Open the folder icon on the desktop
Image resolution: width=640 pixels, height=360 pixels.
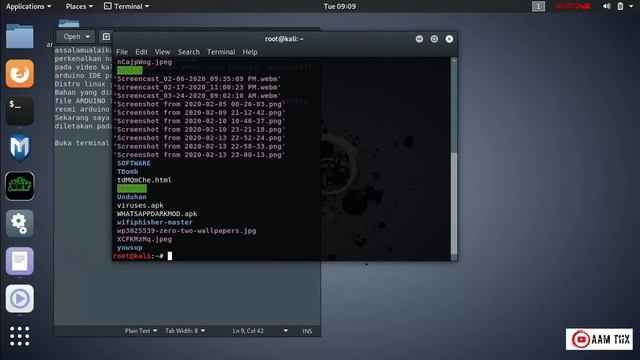[69, 23]
